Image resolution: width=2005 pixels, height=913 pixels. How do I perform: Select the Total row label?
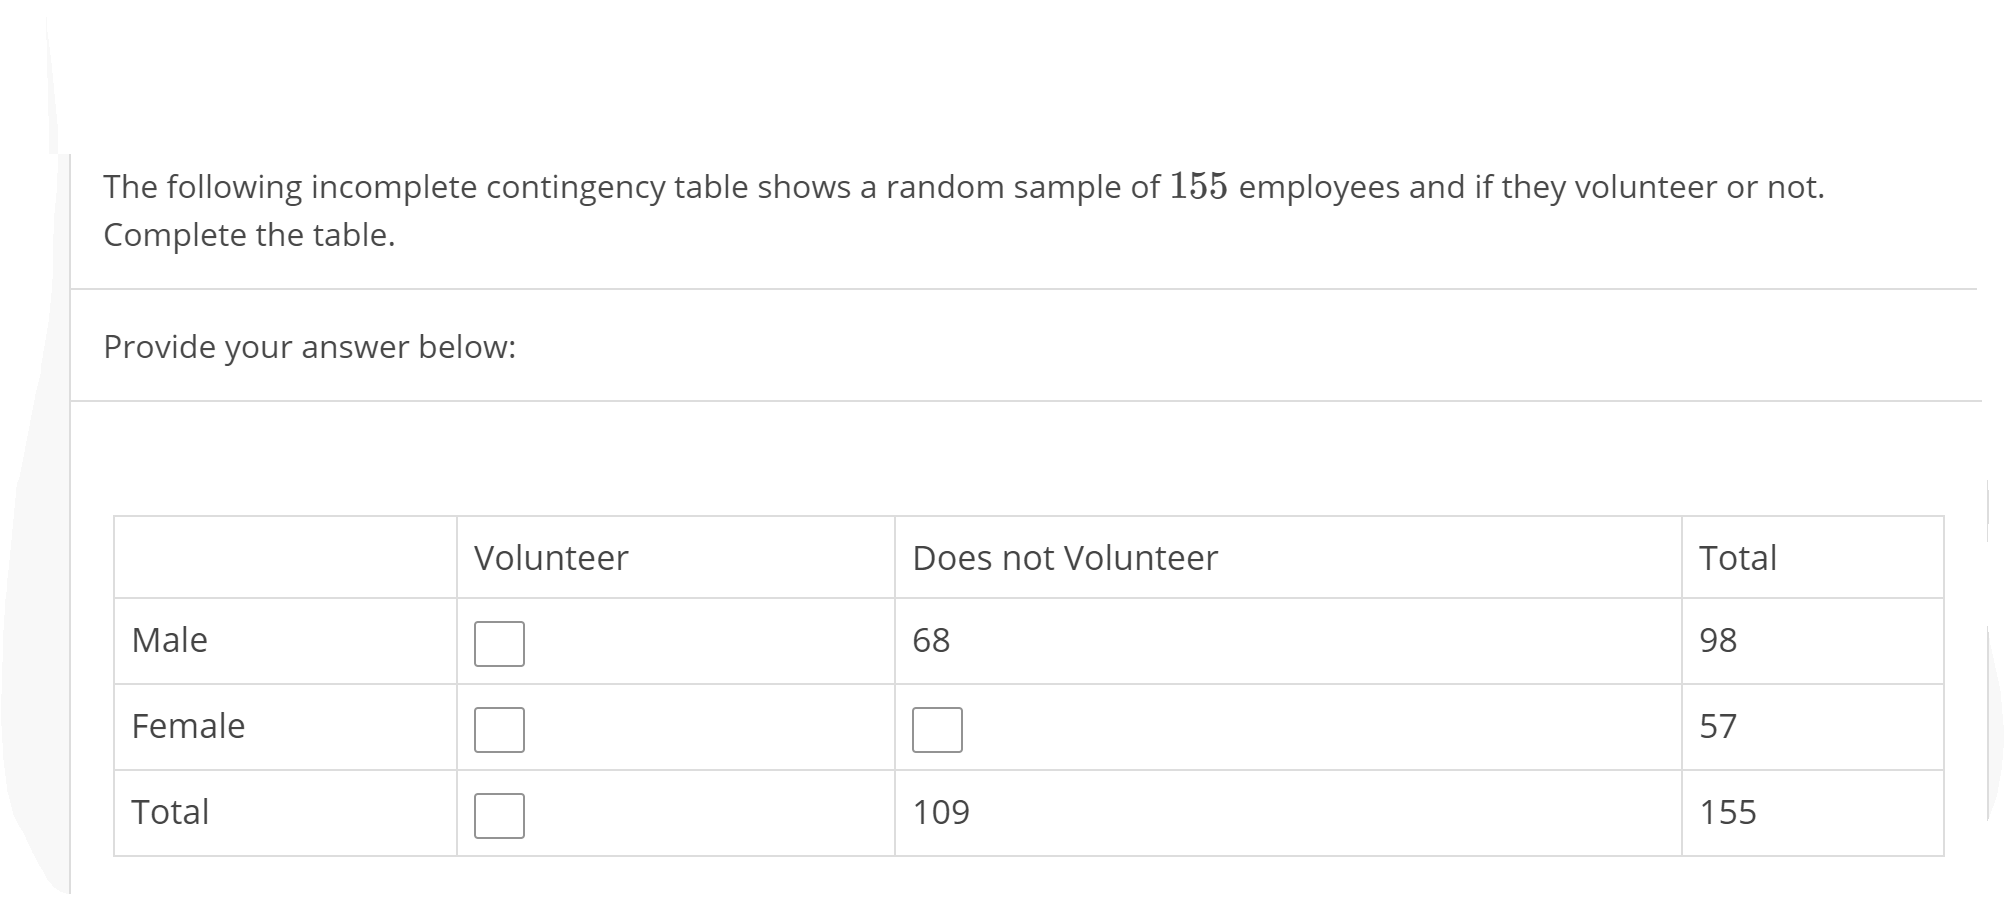[171, 812]
